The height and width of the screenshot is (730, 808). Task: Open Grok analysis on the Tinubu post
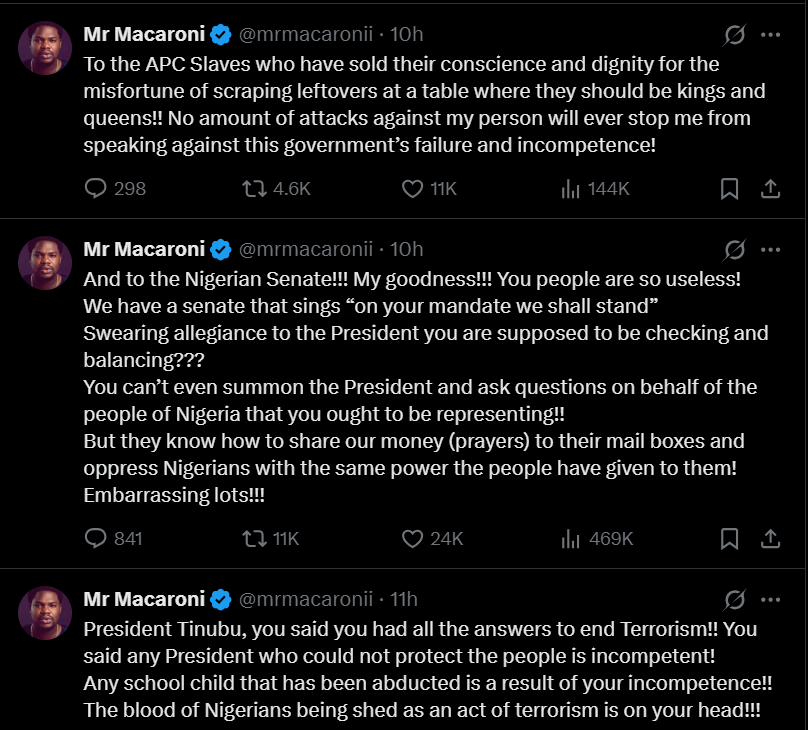pyautogui.click(x=733, y=599)
